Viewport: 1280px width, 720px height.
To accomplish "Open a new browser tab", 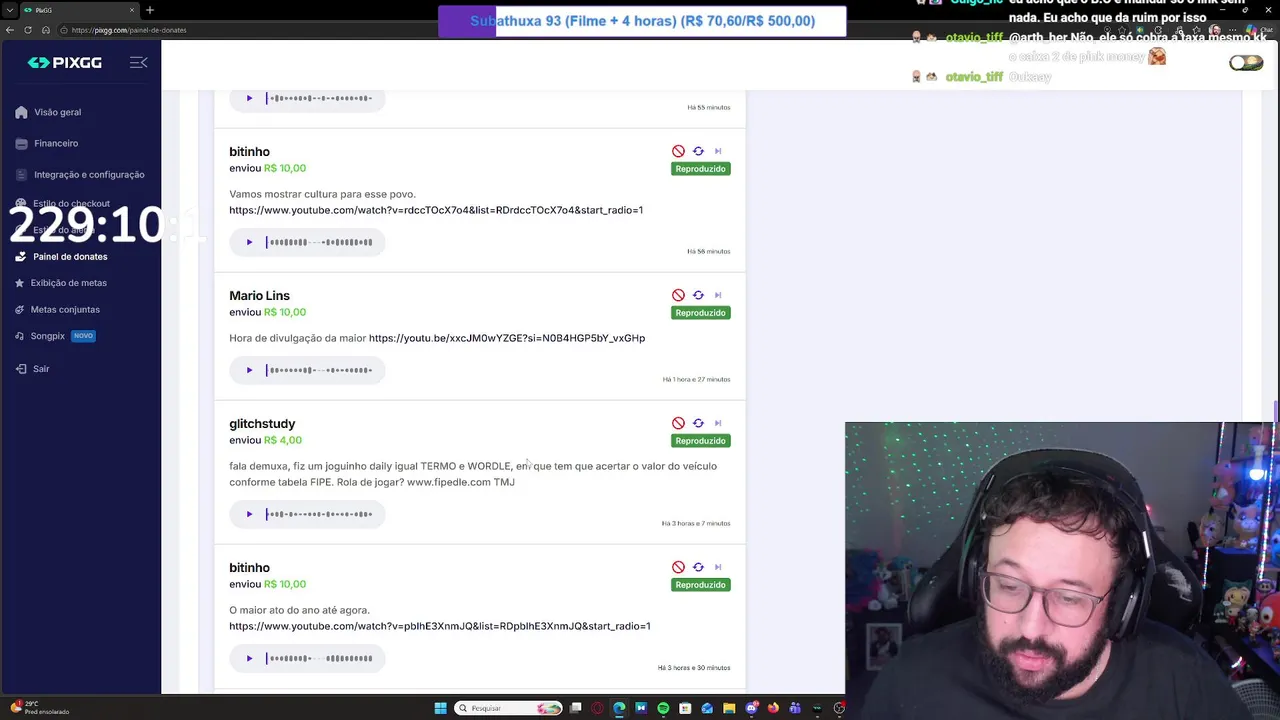I will [x=150, y=10].
